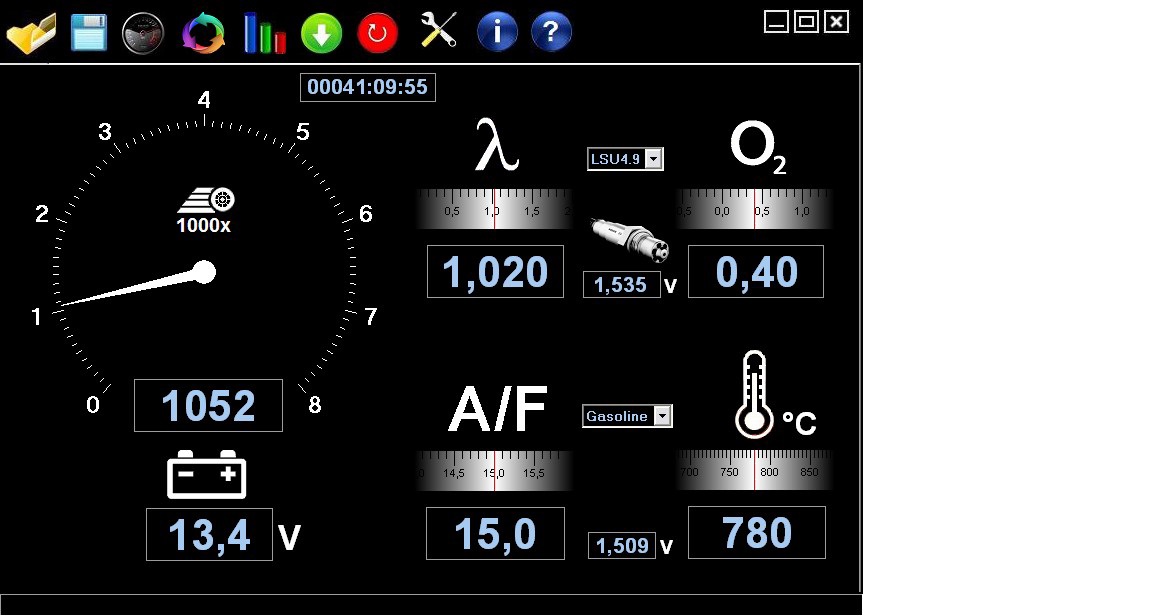Click the colorful circular arrows icon

click(204, 33)
